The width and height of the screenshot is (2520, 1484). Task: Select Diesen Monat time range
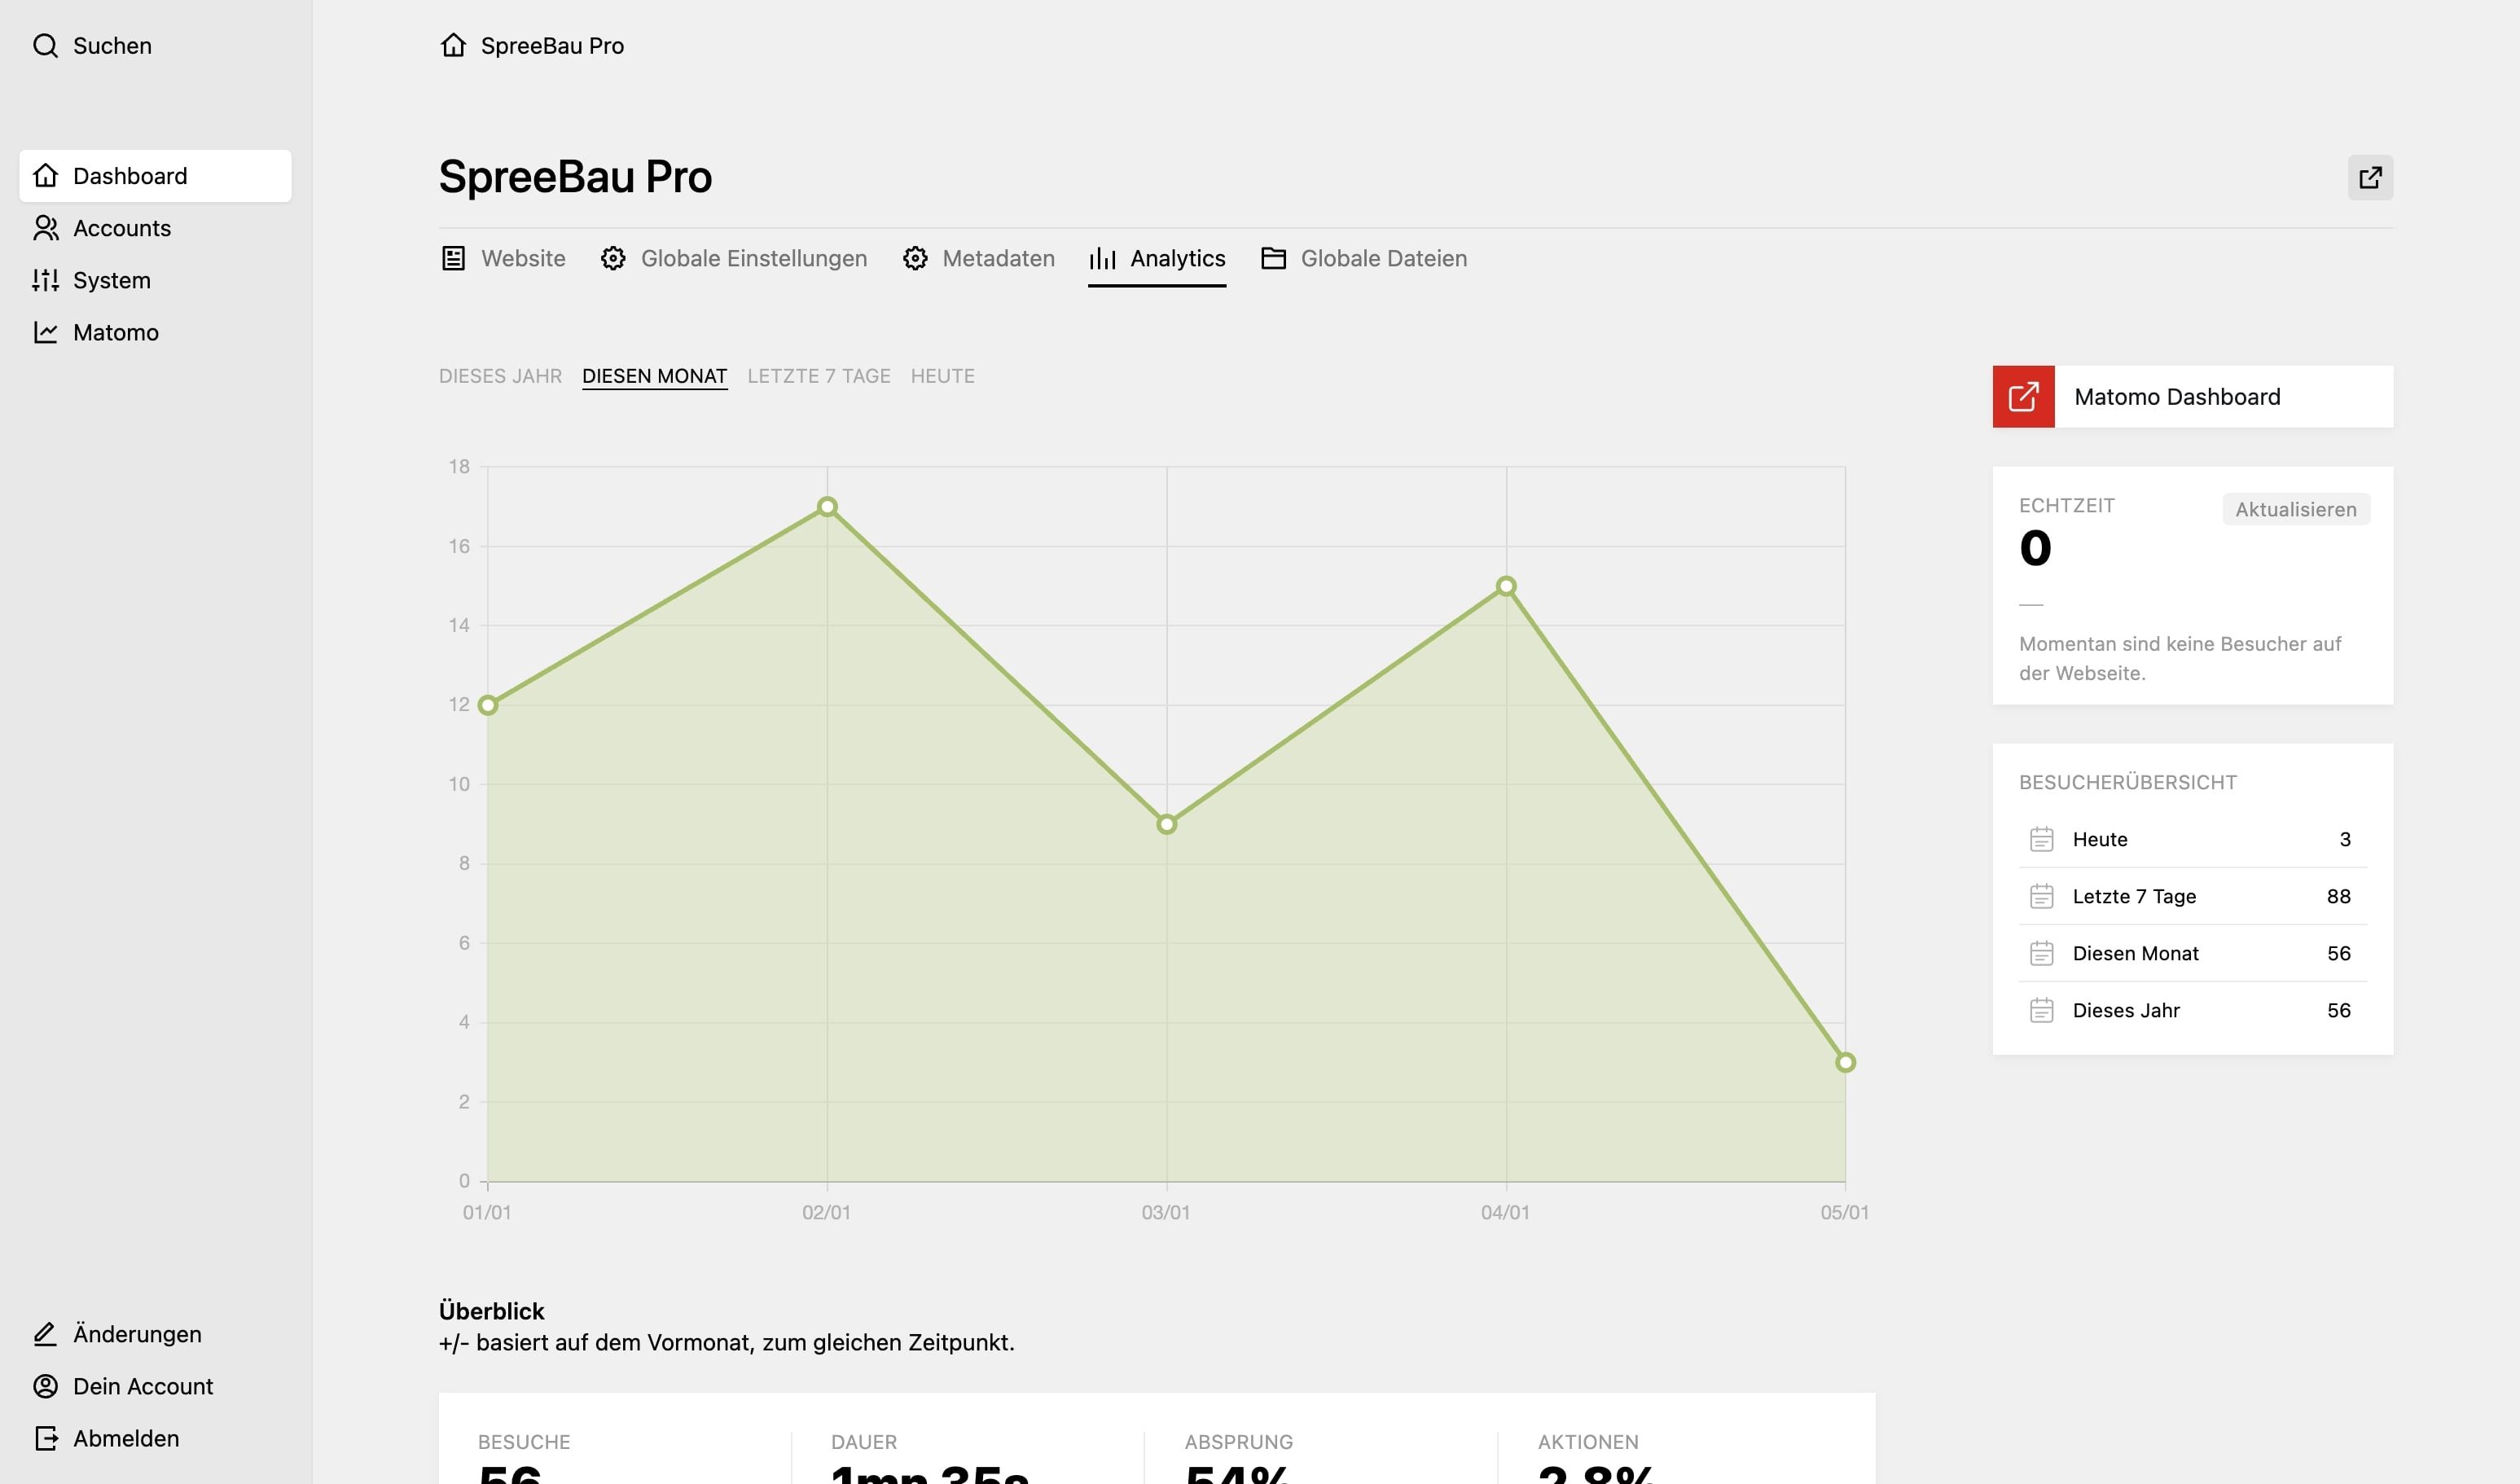point(654,376)
